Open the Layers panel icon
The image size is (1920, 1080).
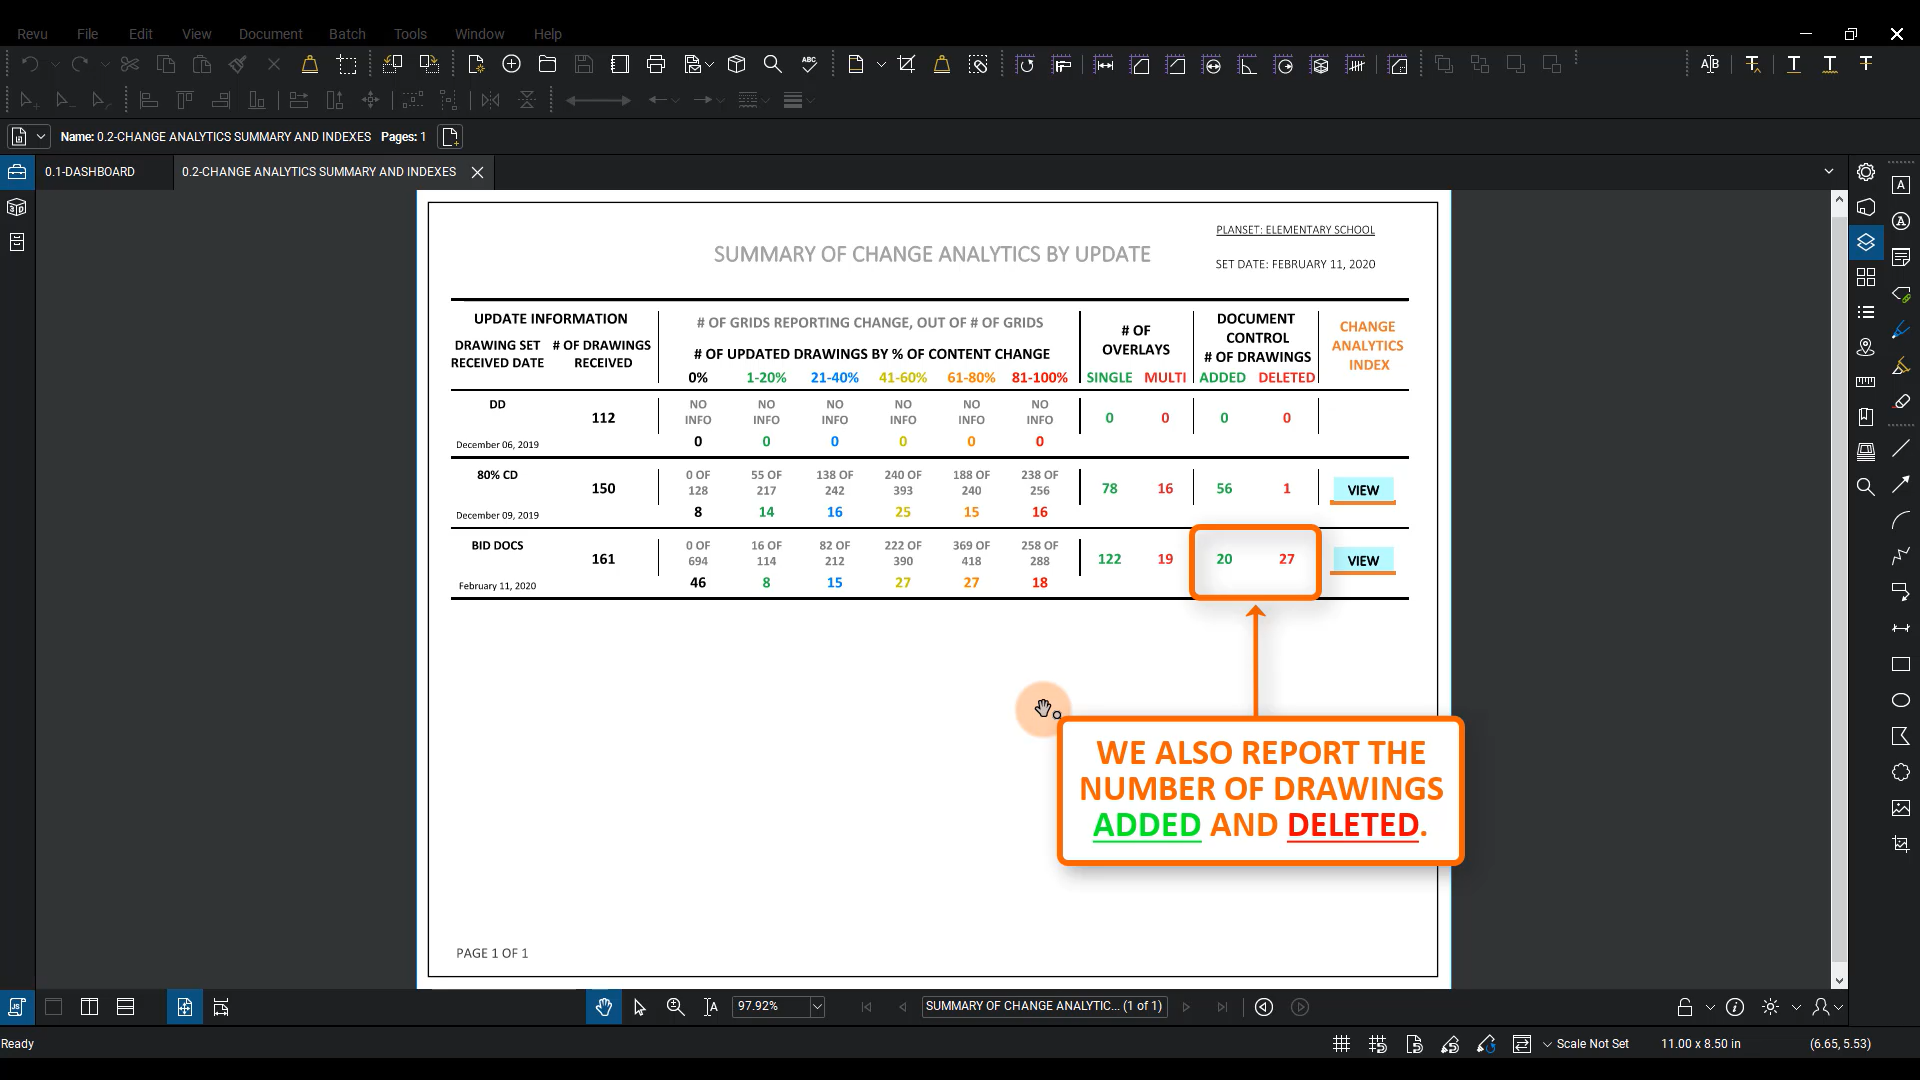1866,242
